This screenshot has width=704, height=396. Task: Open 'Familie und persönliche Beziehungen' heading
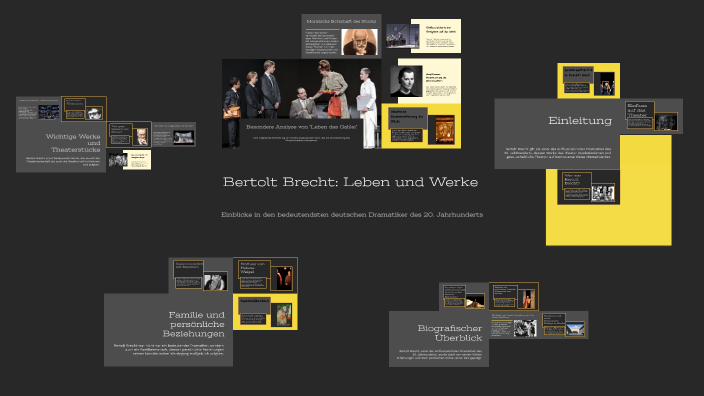click(x=194, y=324)
